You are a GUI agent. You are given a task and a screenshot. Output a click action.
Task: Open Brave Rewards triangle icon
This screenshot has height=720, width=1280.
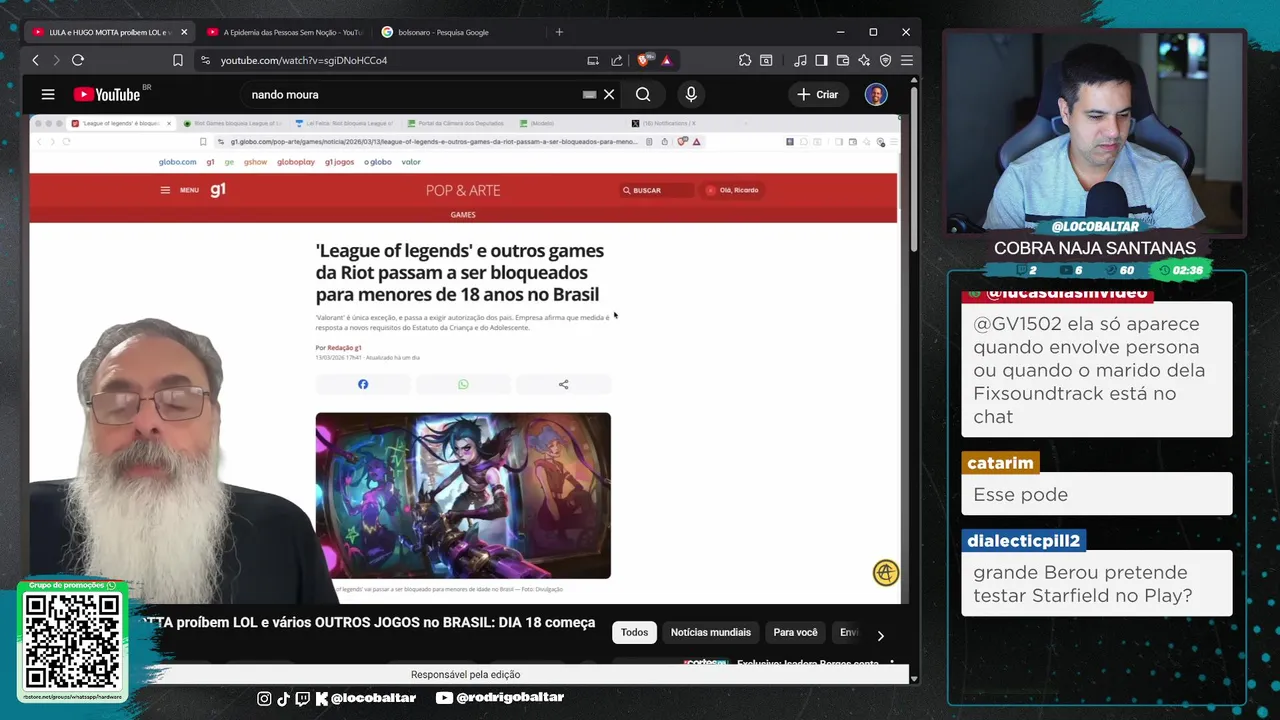[666, 60]
